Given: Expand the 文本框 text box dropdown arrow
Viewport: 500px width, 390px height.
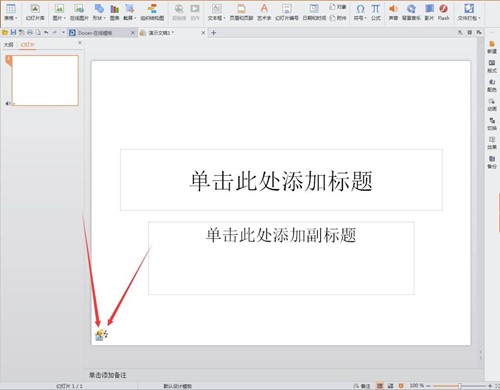Looking at the screenshot, I should (225, 18).
